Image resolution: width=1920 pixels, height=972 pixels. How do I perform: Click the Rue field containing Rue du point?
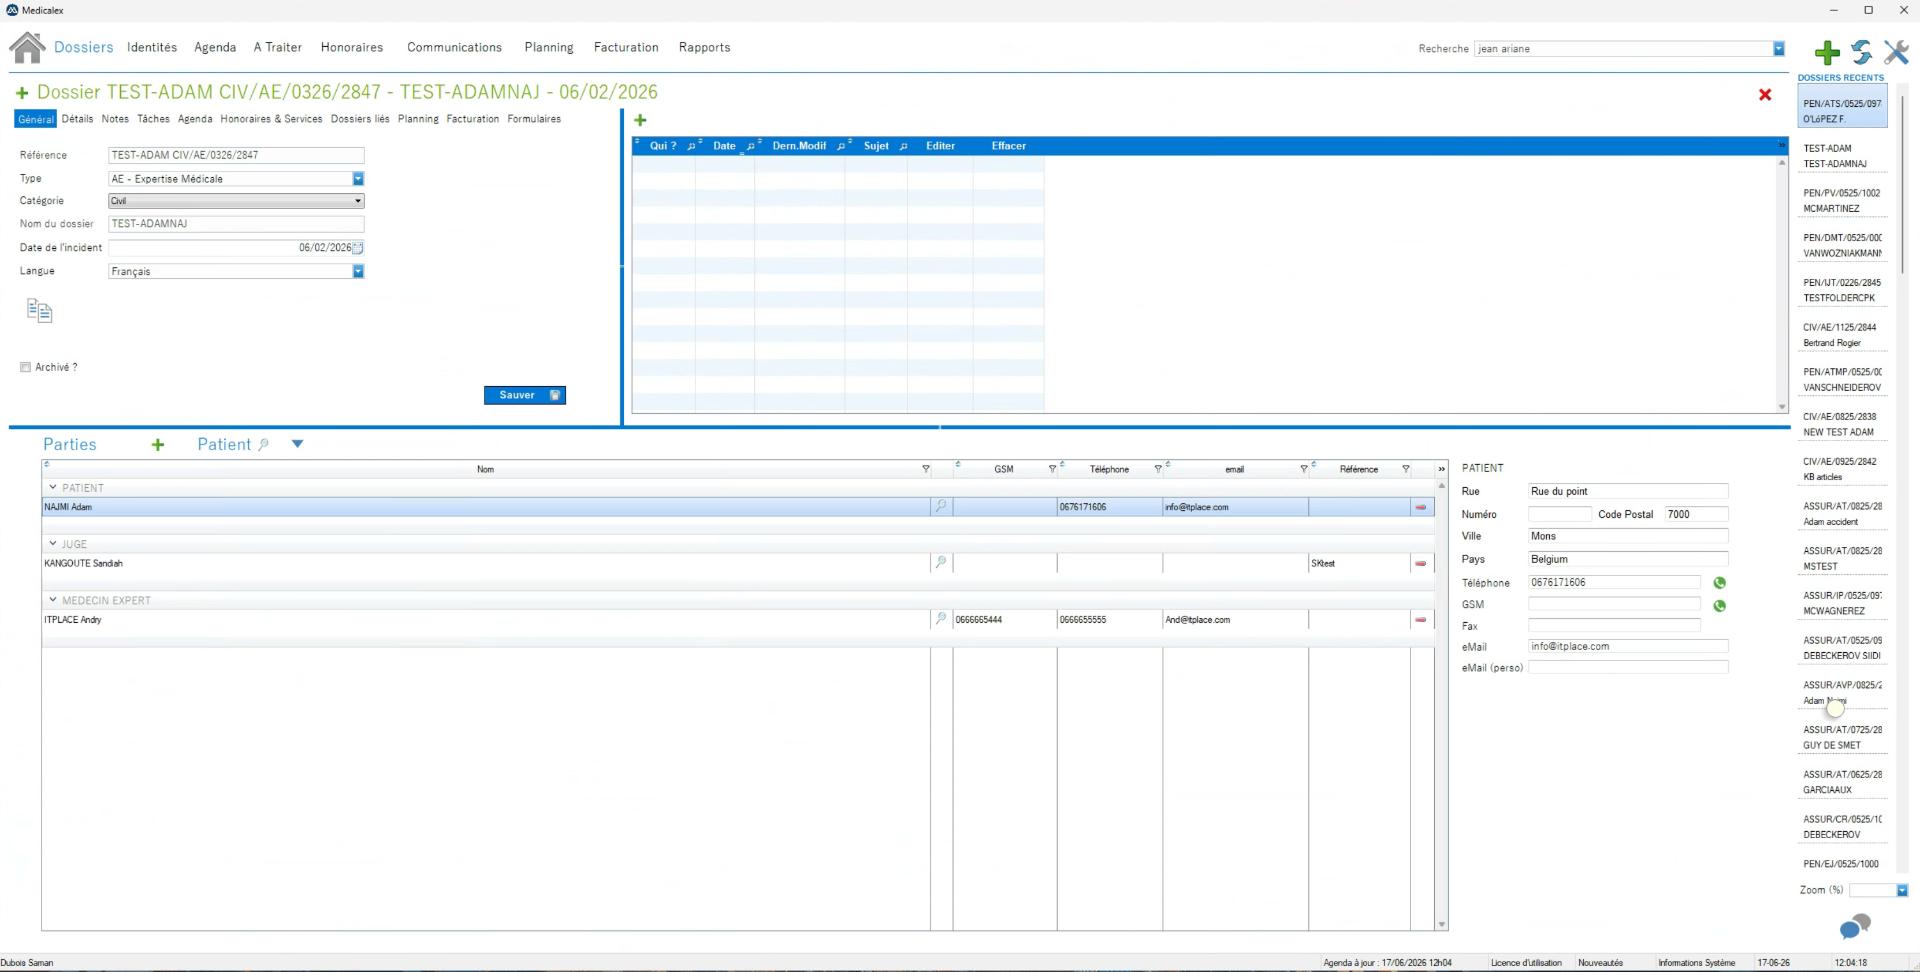pyautogui.click(x=1628, y=491)
